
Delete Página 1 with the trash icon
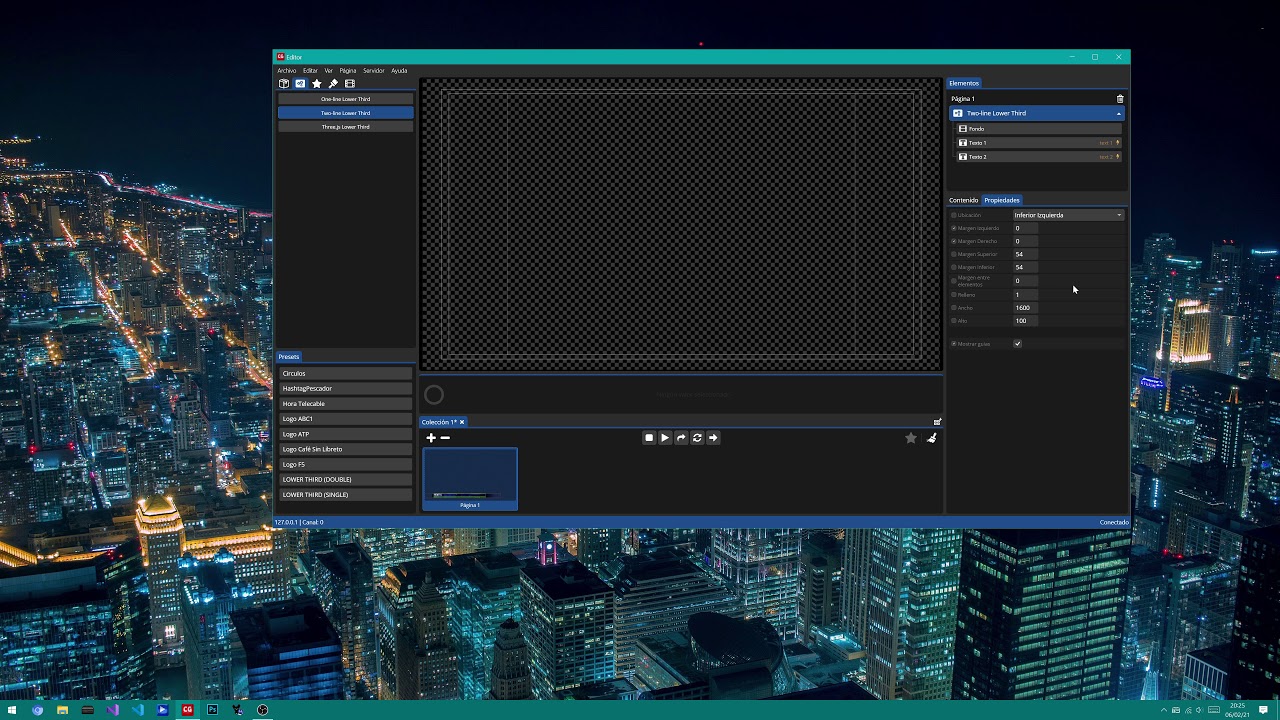[1120, 99]
